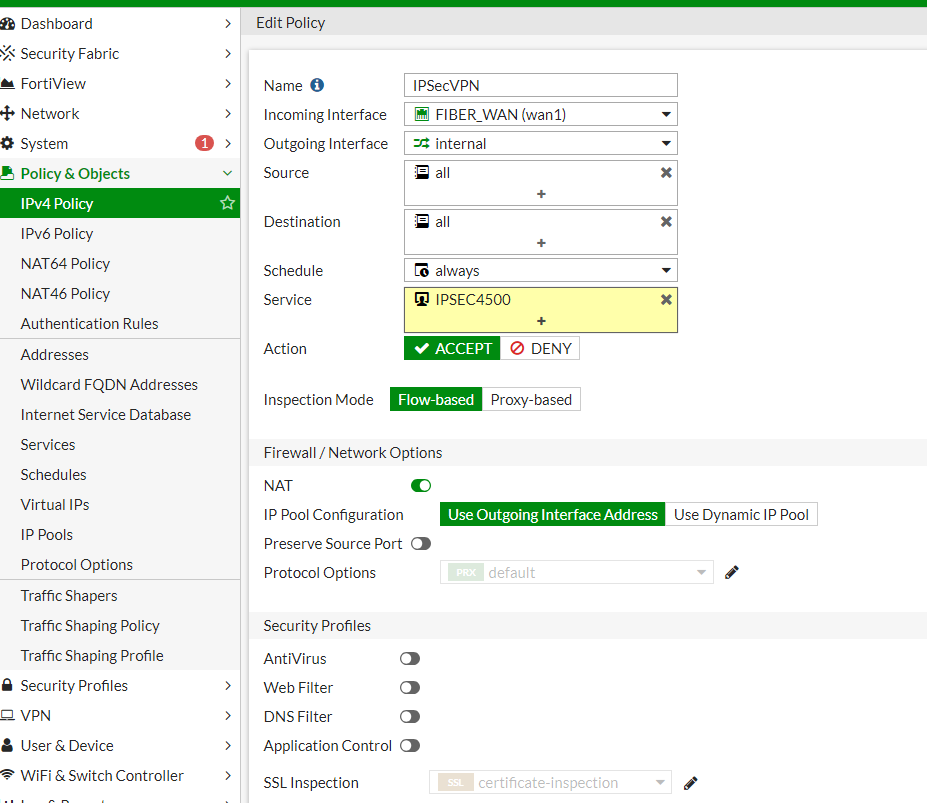Remove the 'all' entry from Destination
927x803 pixels.
coord(666,222)
